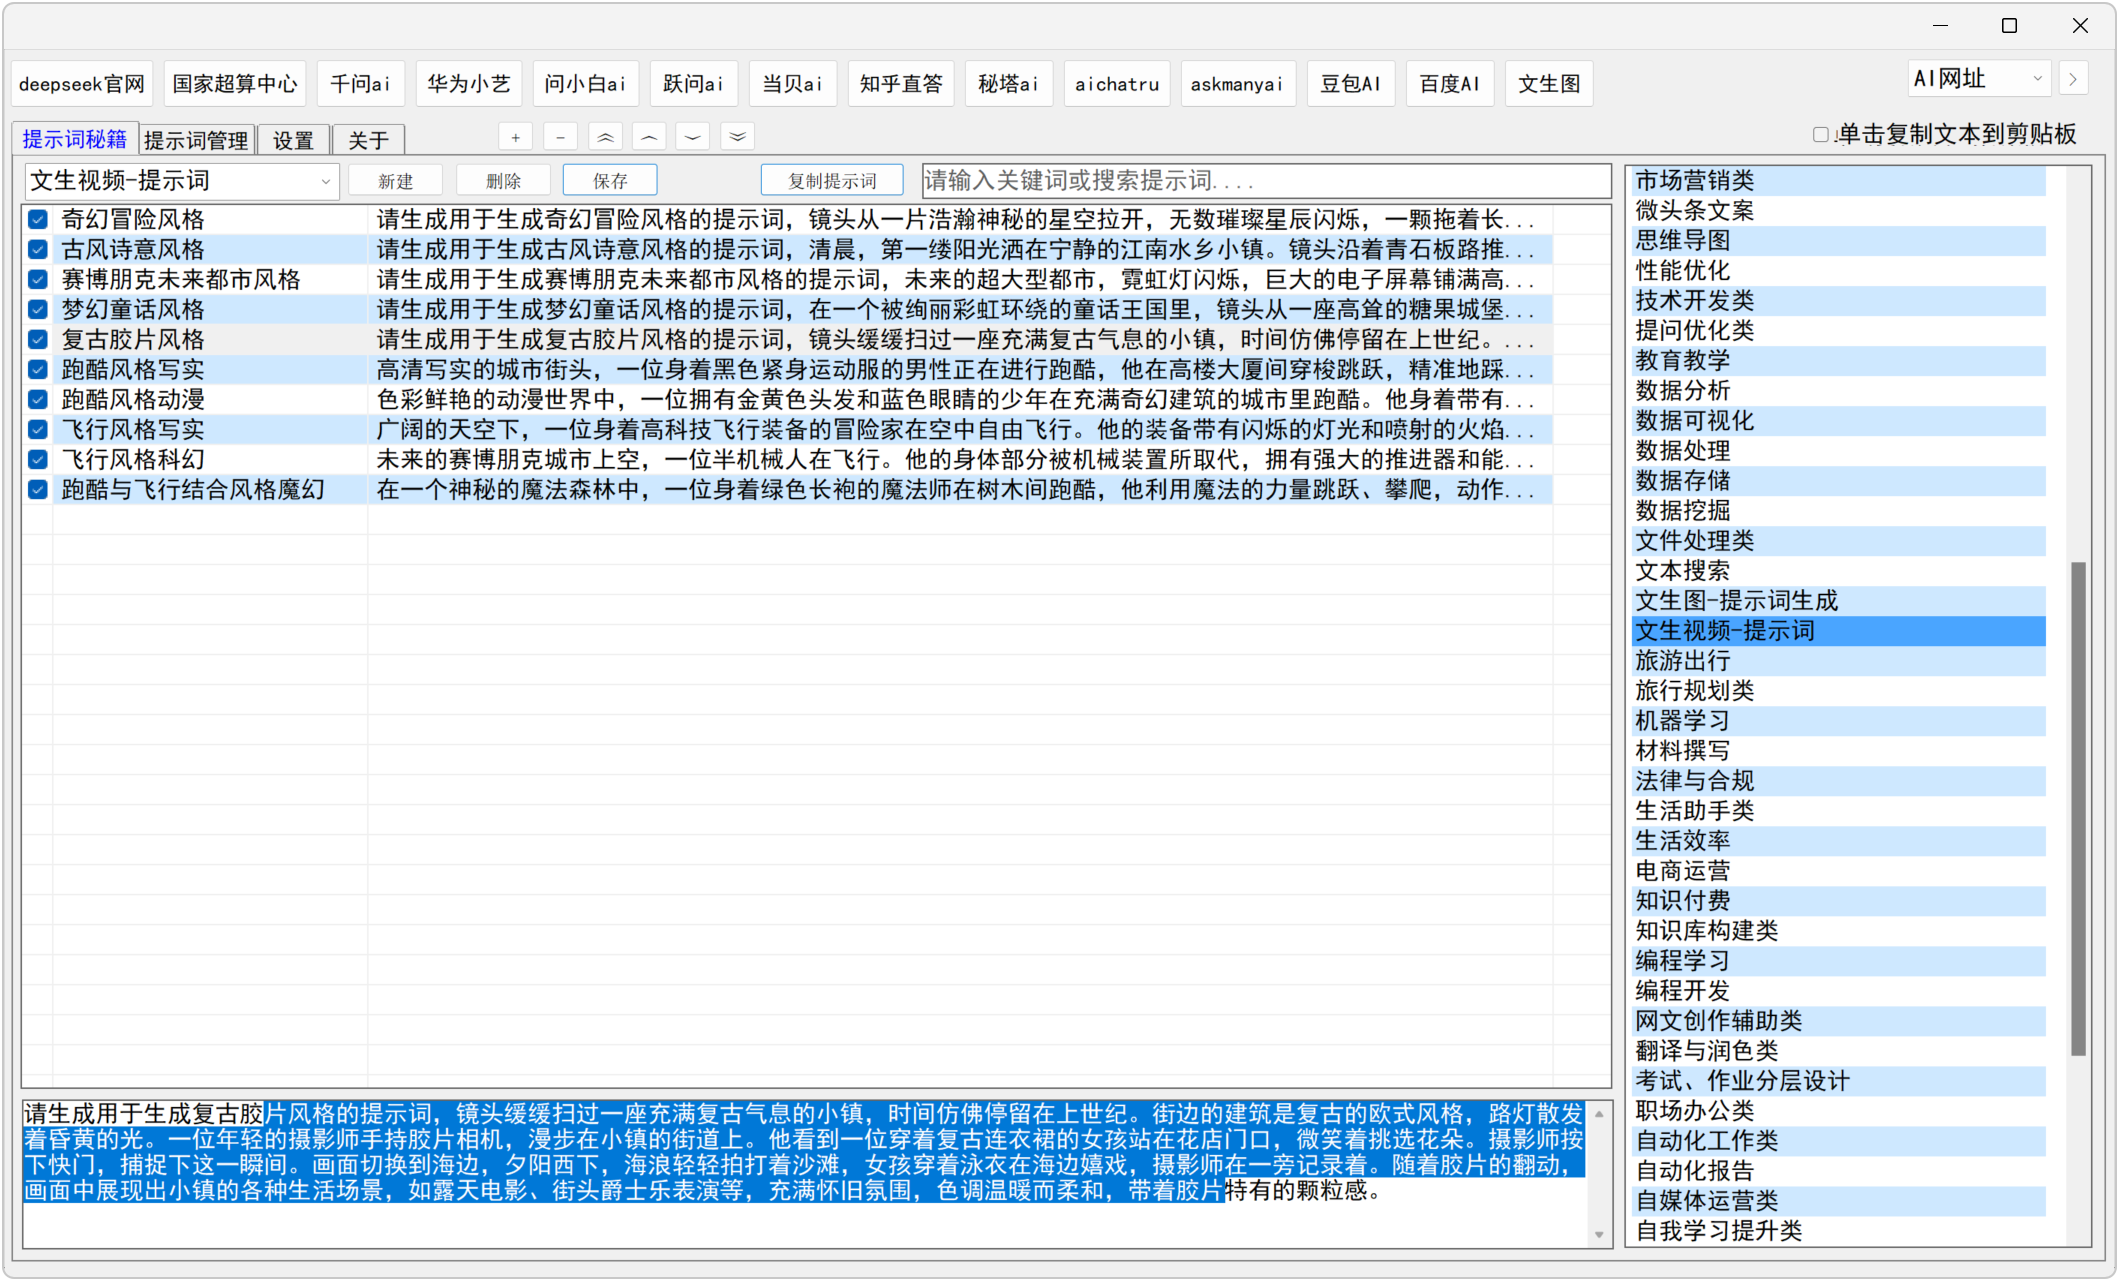Click the 复制提示词 button
The height and width of the screenshot is (1281, 2119).
point(832,181)
